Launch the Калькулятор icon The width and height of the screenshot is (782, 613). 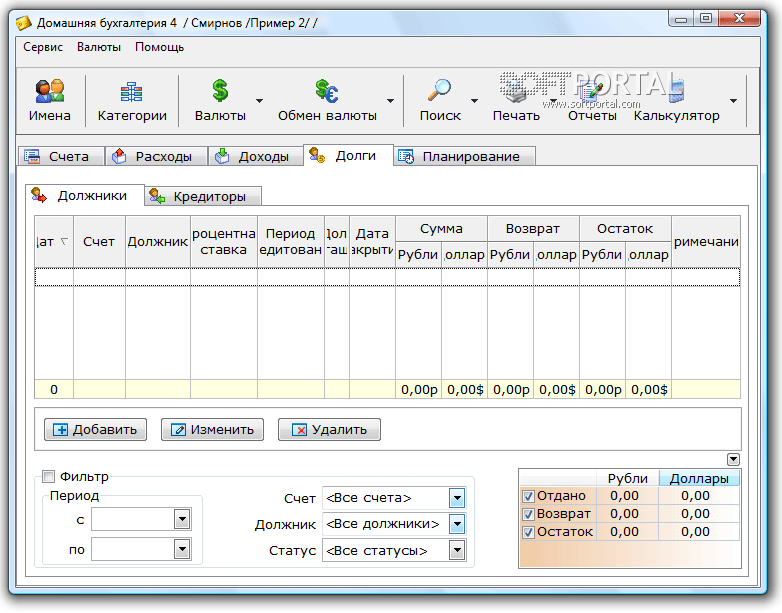coord(676,91)
